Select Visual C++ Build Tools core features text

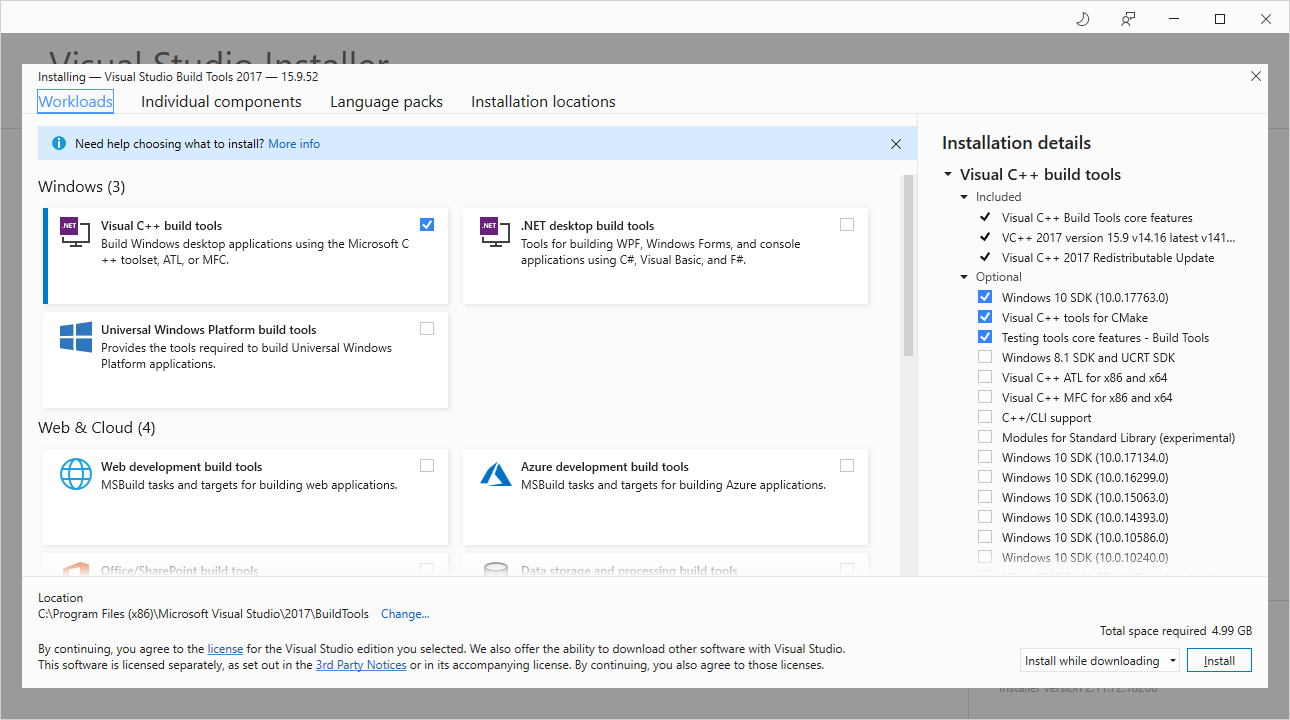(1097, 217)
